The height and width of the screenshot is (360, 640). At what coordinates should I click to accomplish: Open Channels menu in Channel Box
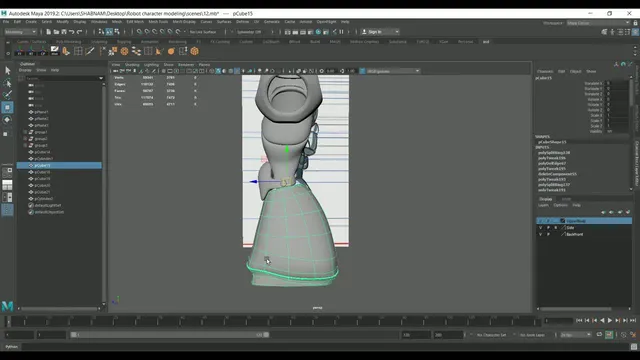(x=545, y=71)
